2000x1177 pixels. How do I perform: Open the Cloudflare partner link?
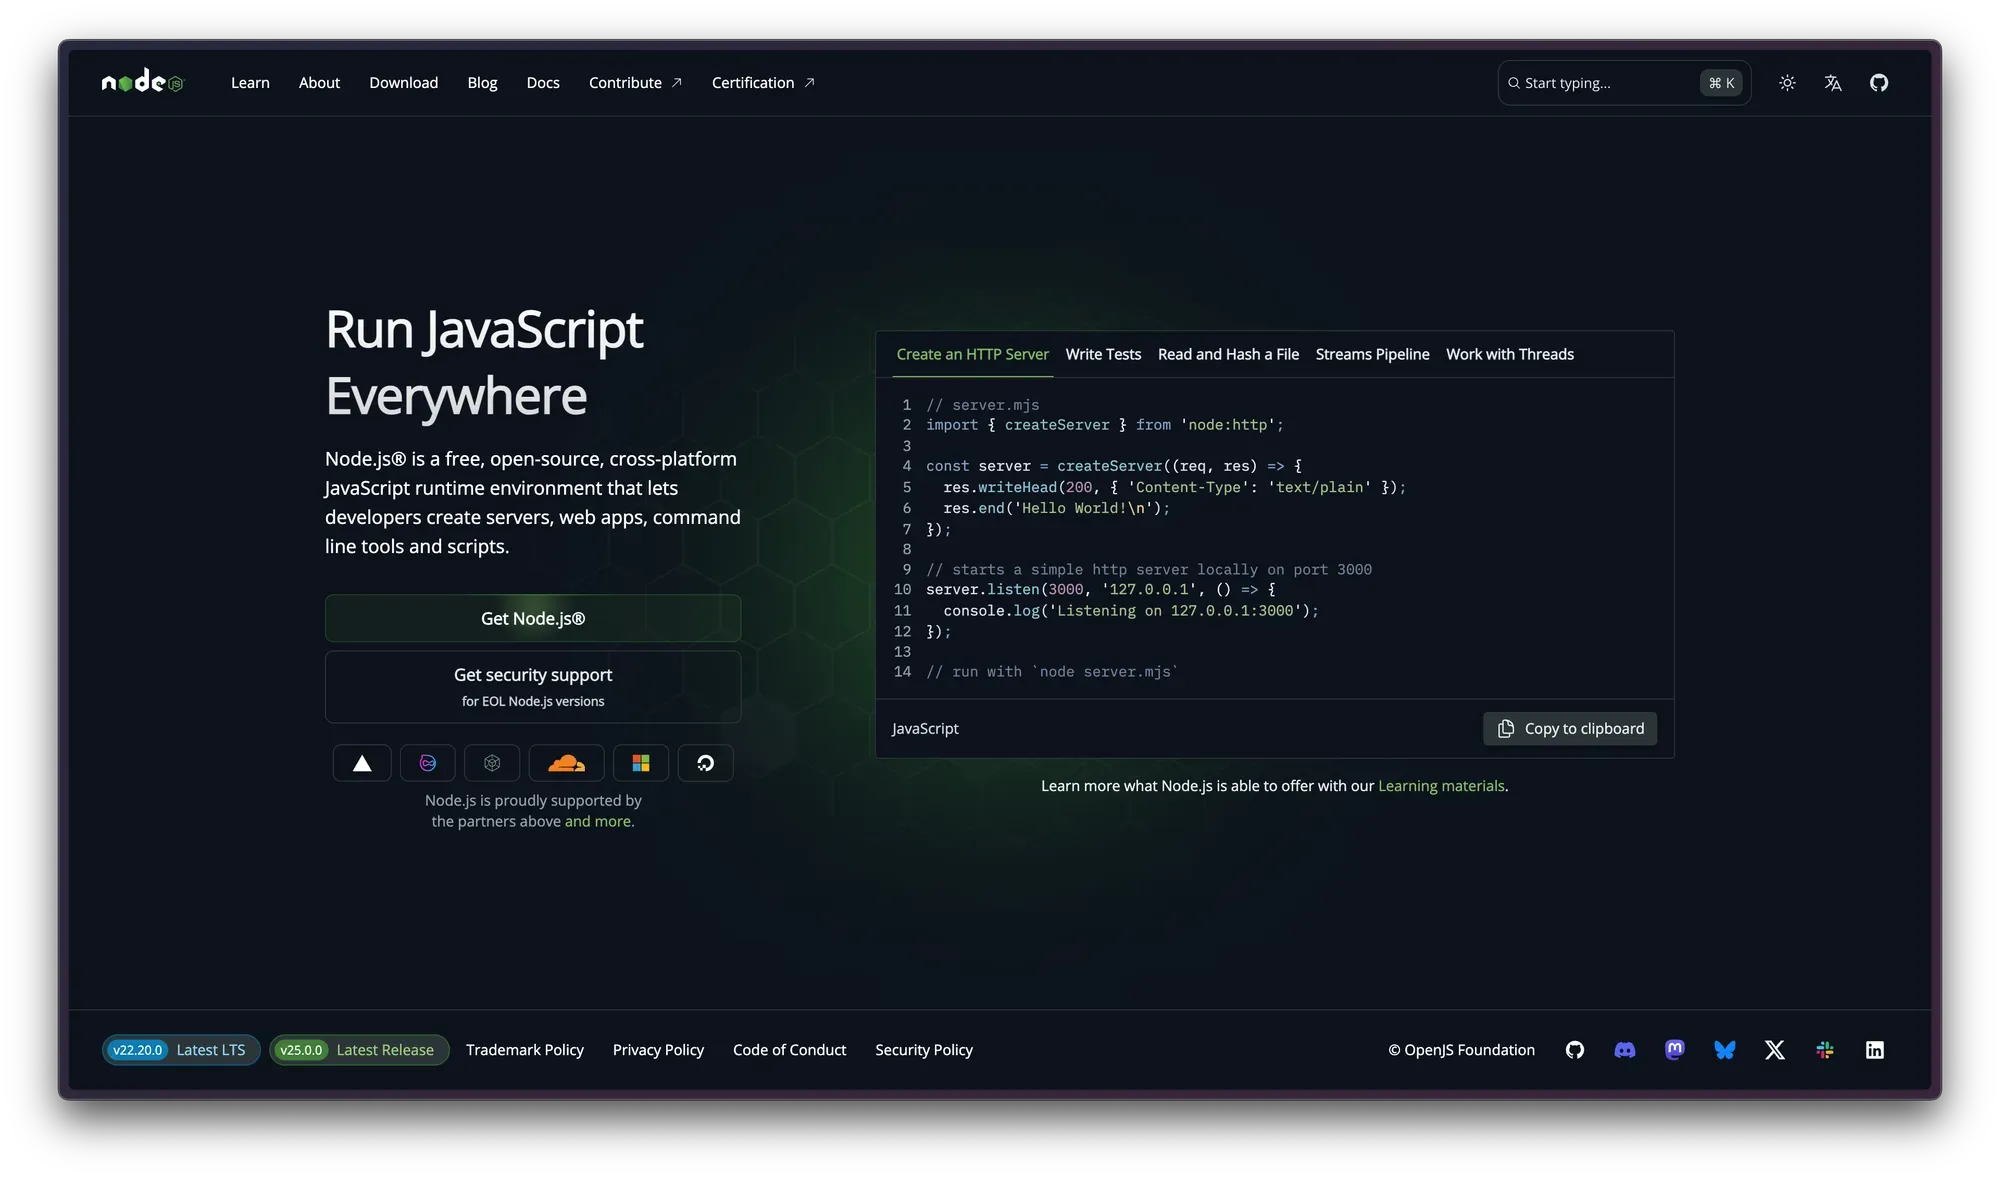[x=567, y=762]
